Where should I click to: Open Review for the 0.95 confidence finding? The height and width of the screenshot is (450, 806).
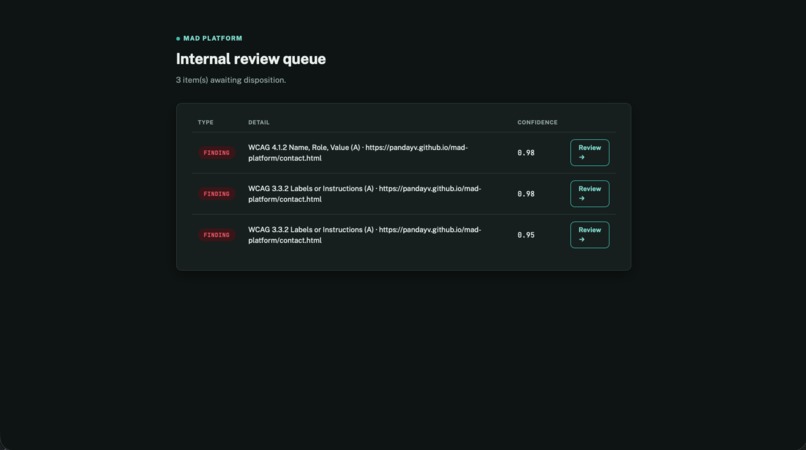[x=590, y=235]
